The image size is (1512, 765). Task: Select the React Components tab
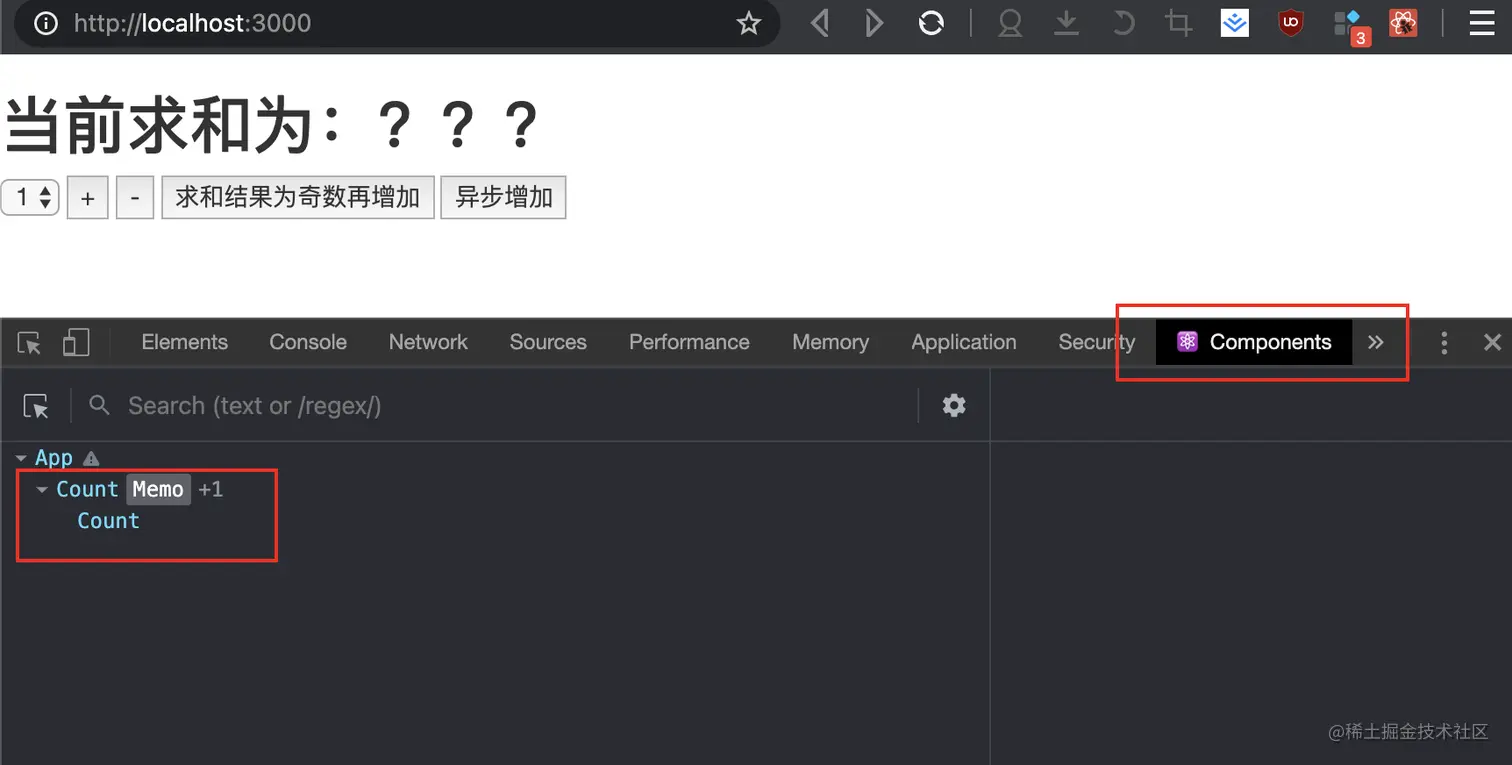1254,342
